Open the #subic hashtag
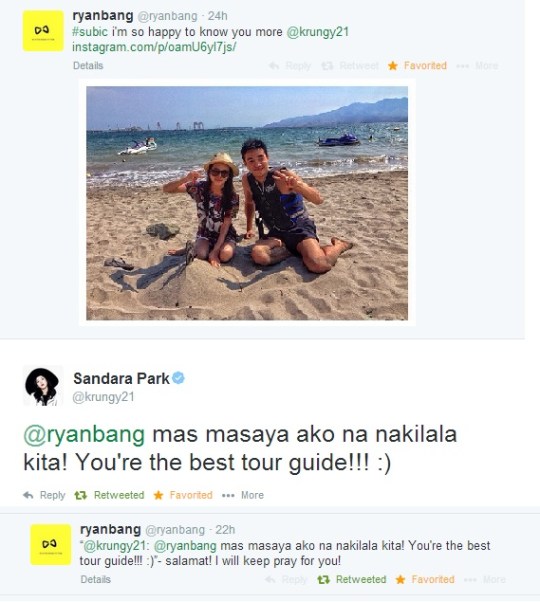Screen dimensions: 540x602 [x=90, y=32]
